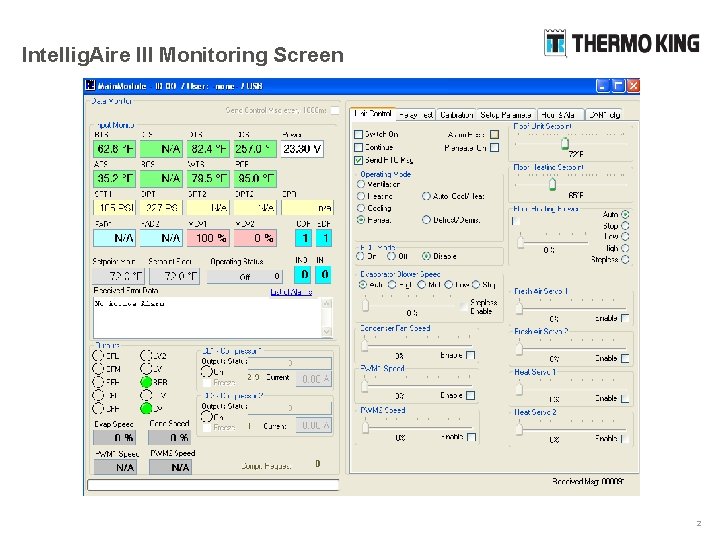Choose Auto Cool/Heat operating mode
The image size is (720, 540).
[426, 196]
